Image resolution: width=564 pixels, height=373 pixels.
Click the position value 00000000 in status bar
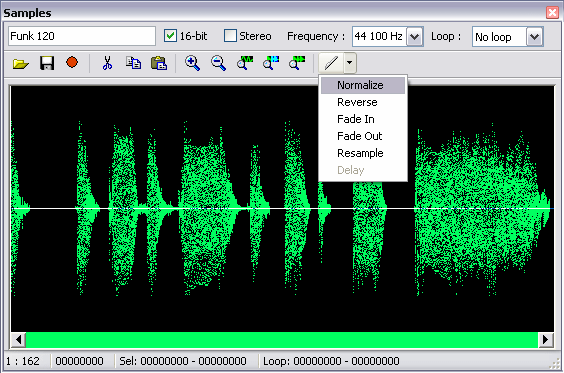pos(79,361)
